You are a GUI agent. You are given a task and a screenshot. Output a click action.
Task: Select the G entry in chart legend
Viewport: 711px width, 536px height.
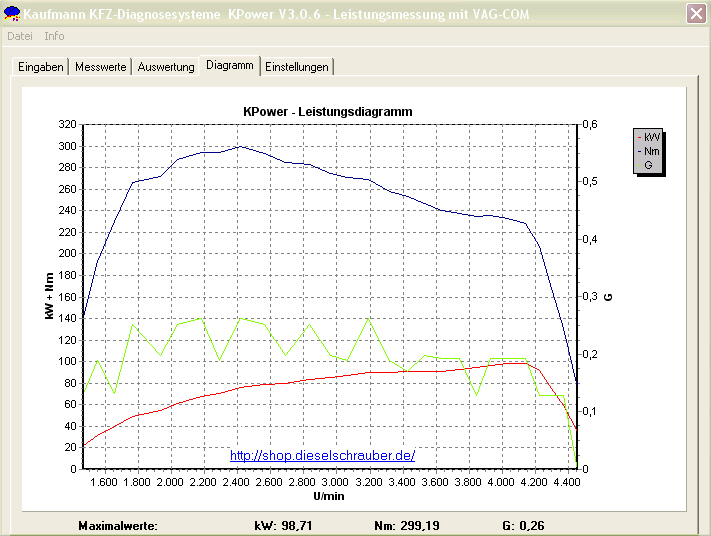click(x=648, y=164)
